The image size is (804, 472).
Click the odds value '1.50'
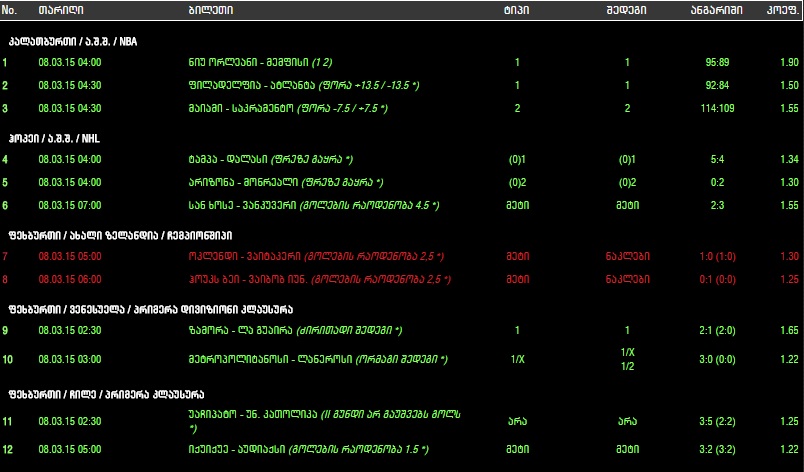pos(789,85)
